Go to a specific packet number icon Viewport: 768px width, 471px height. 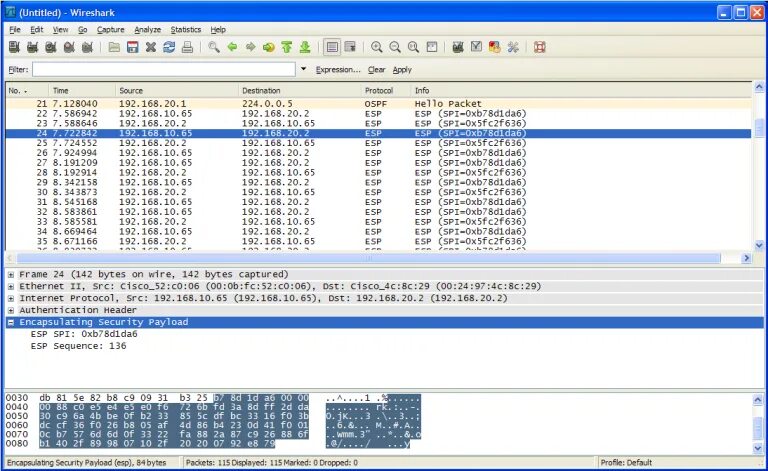(268, 47)
